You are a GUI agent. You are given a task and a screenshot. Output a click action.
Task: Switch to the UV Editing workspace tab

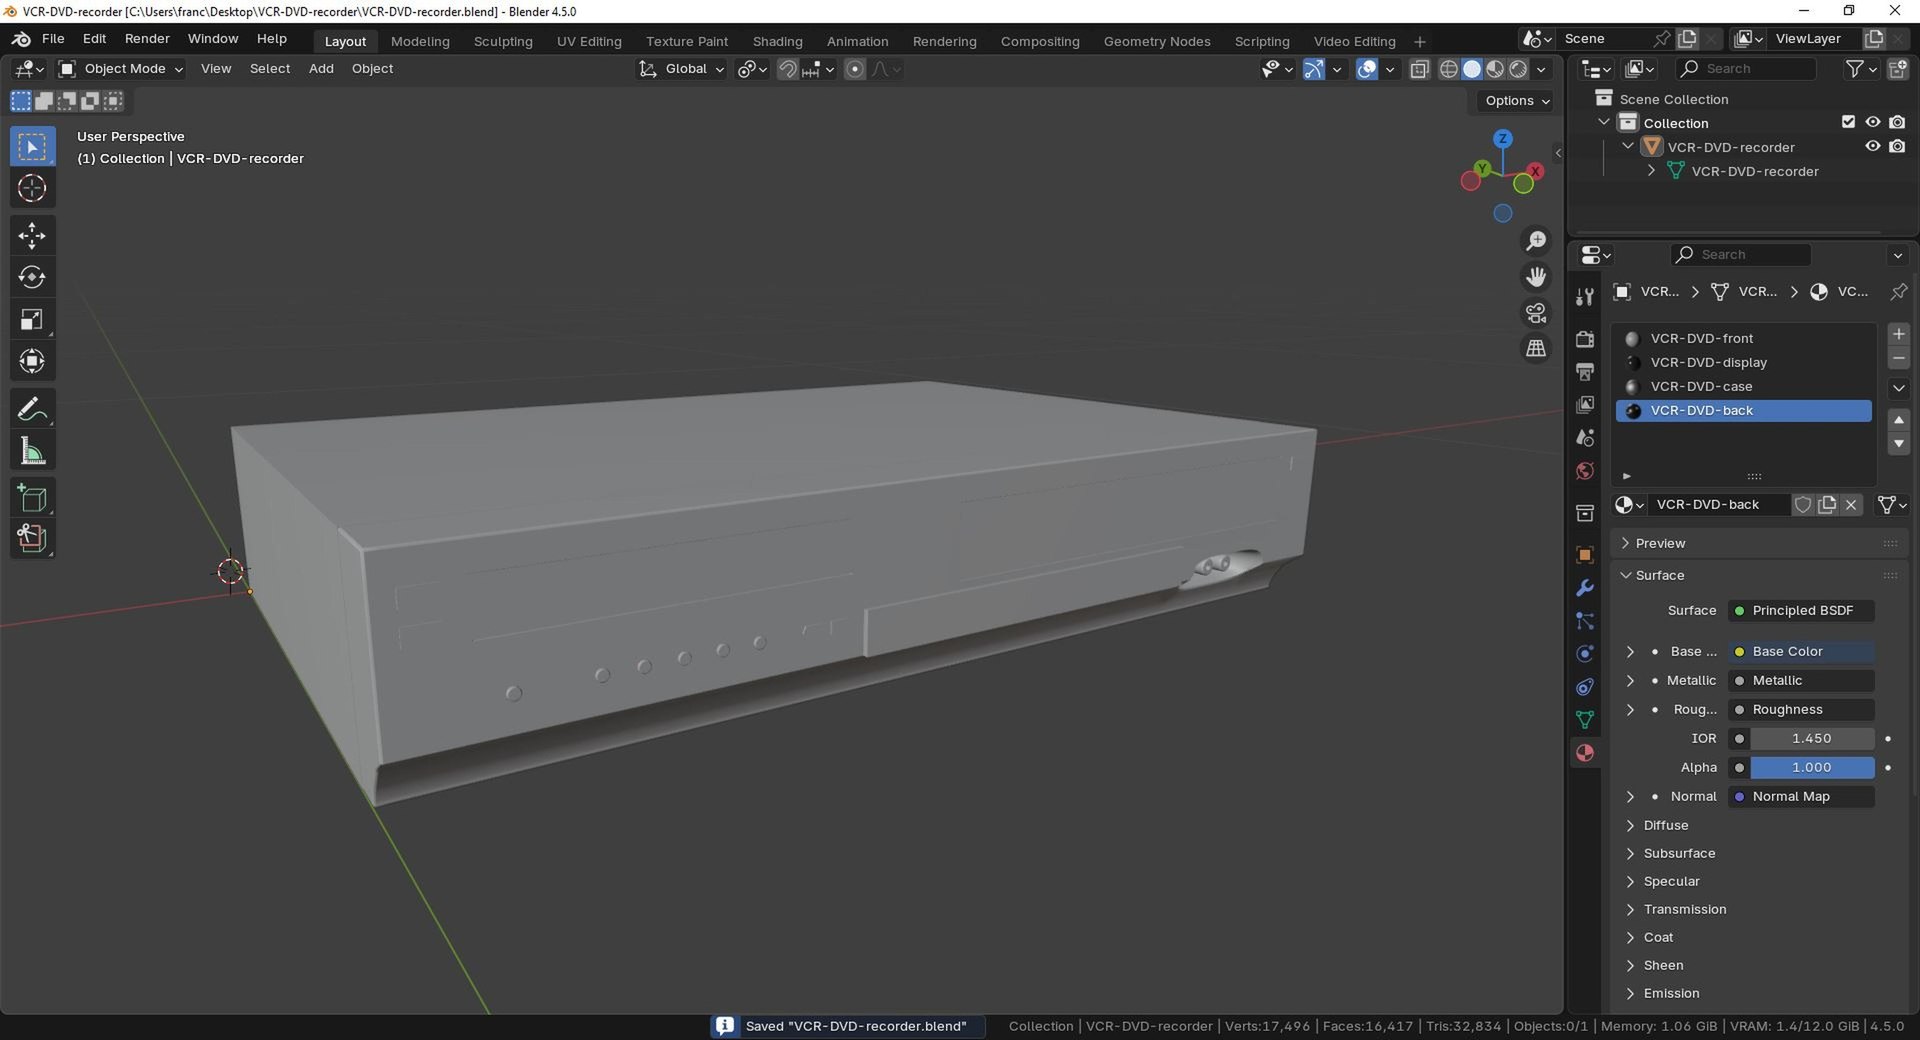tap(589, 41)
